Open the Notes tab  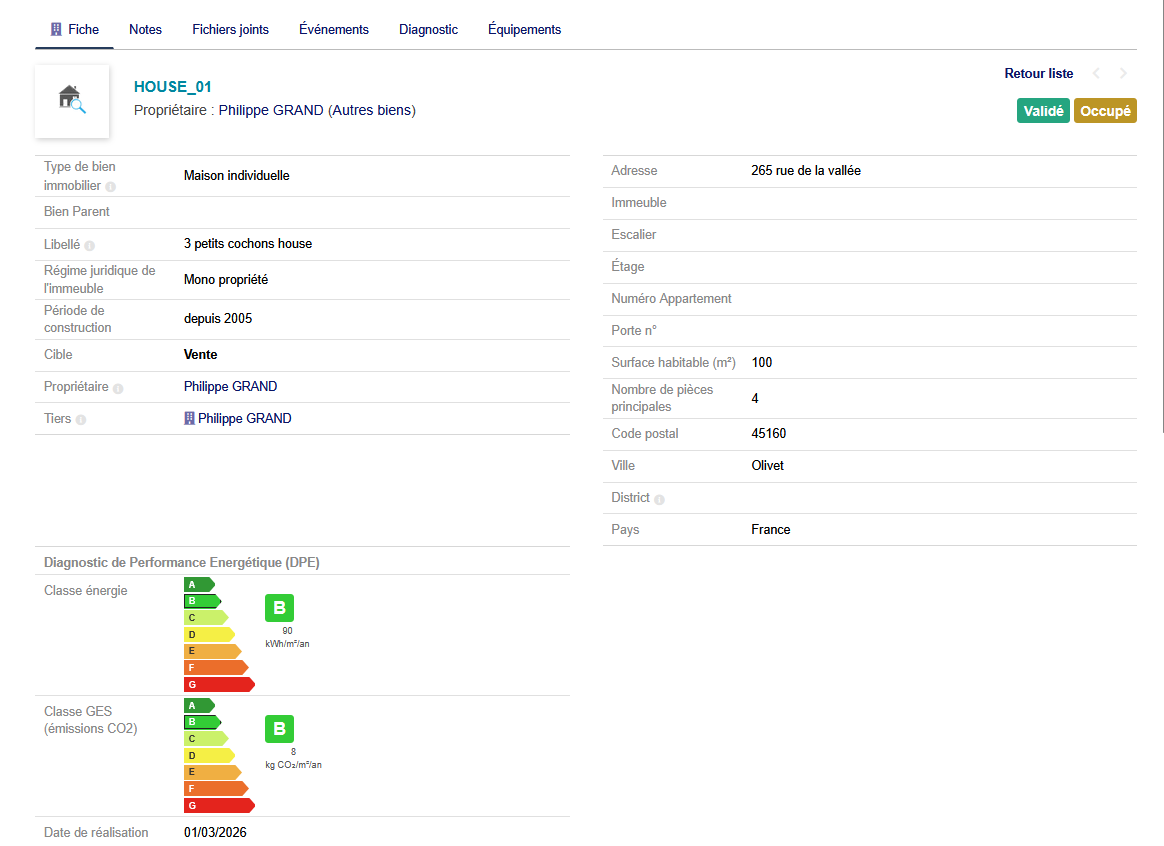tap(145, 30)
